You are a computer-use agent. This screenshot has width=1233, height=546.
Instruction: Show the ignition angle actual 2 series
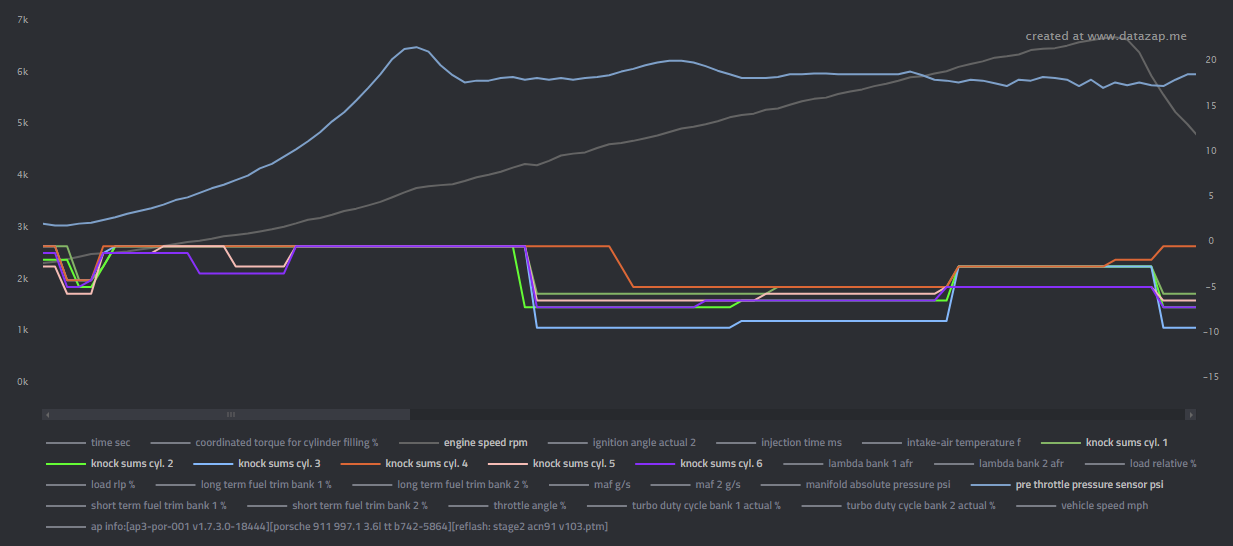[643, 442]
